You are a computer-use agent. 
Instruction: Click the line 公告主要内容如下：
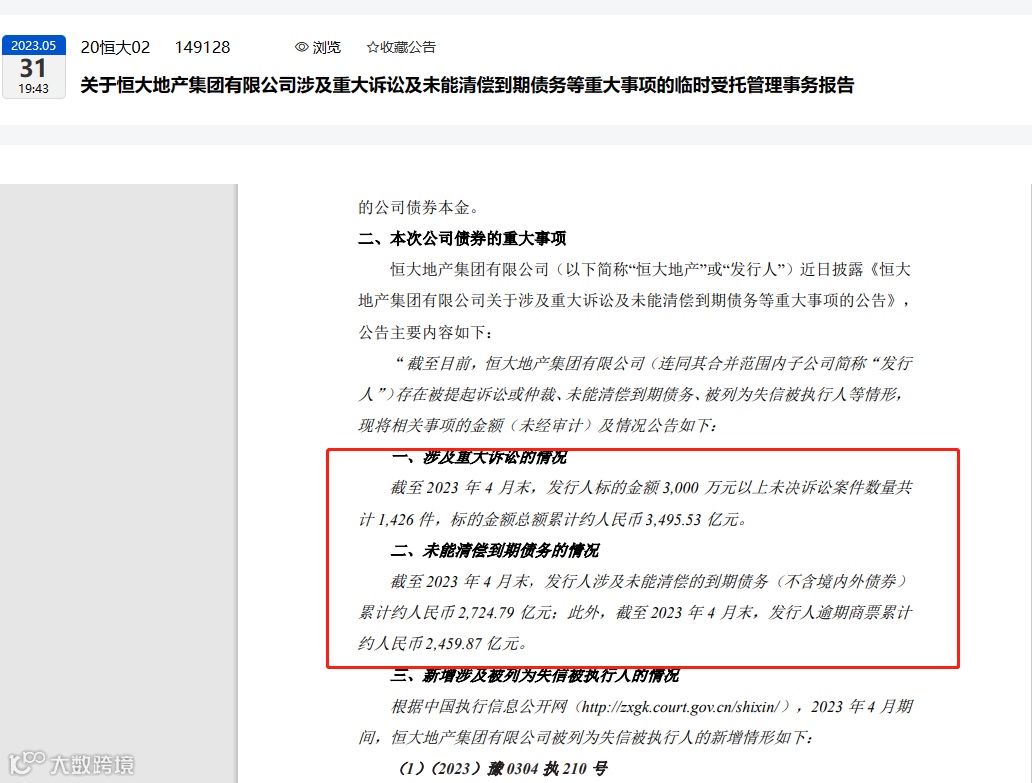pos(426,332)
